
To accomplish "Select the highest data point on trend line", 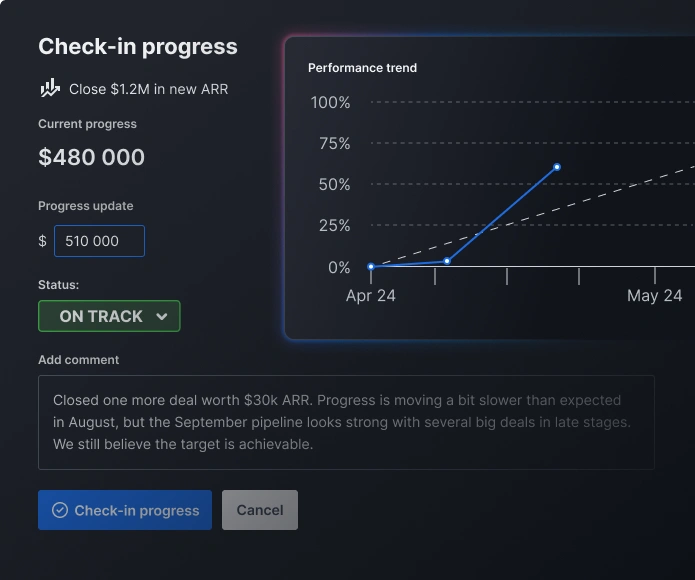I will [x=557, y=167].
